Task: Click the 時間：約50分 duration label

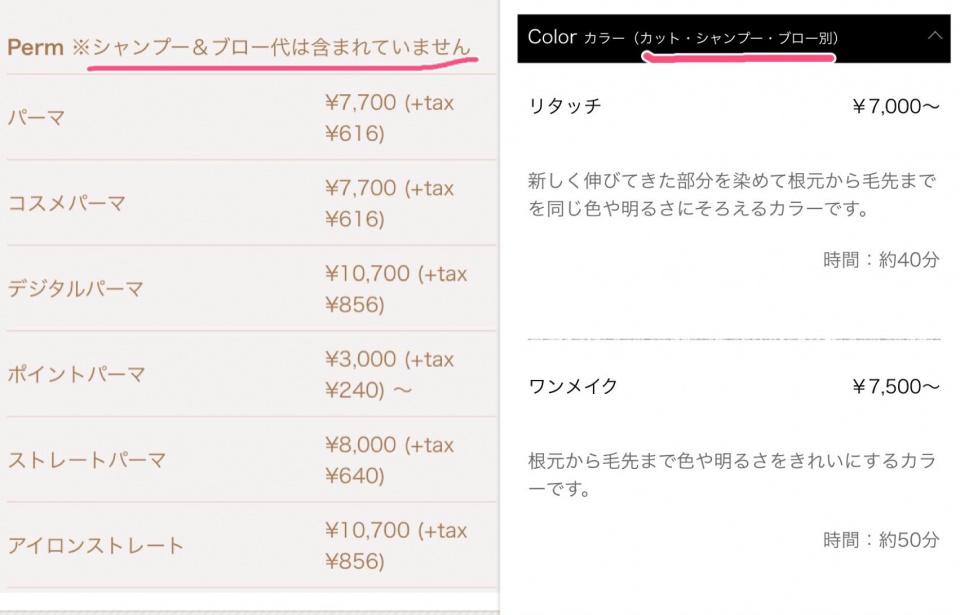Action: [881, 540]
